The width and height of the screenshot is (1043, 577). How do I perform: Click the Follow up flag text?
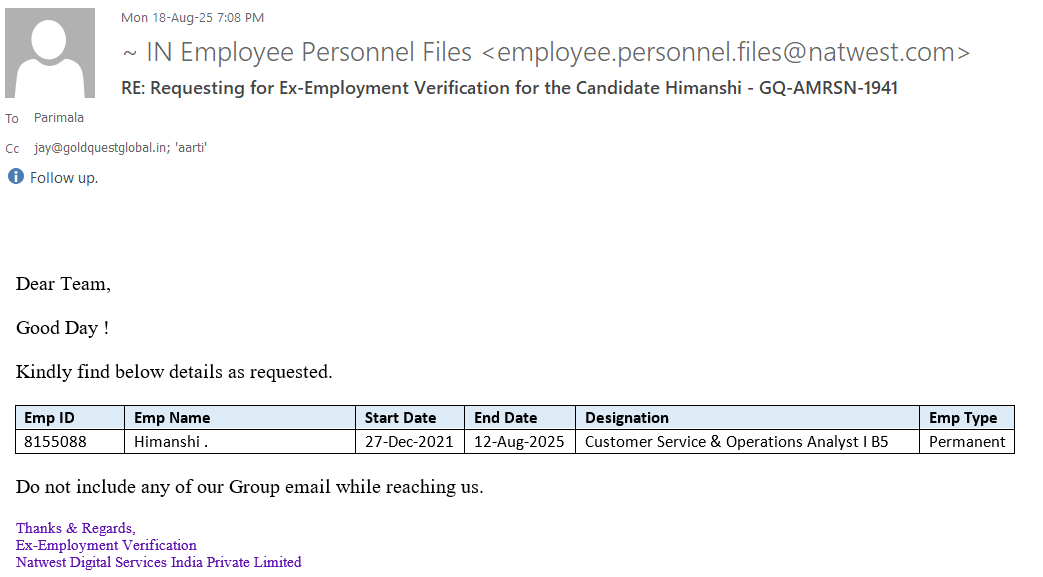pyautogui.click(x=64, y=178)
